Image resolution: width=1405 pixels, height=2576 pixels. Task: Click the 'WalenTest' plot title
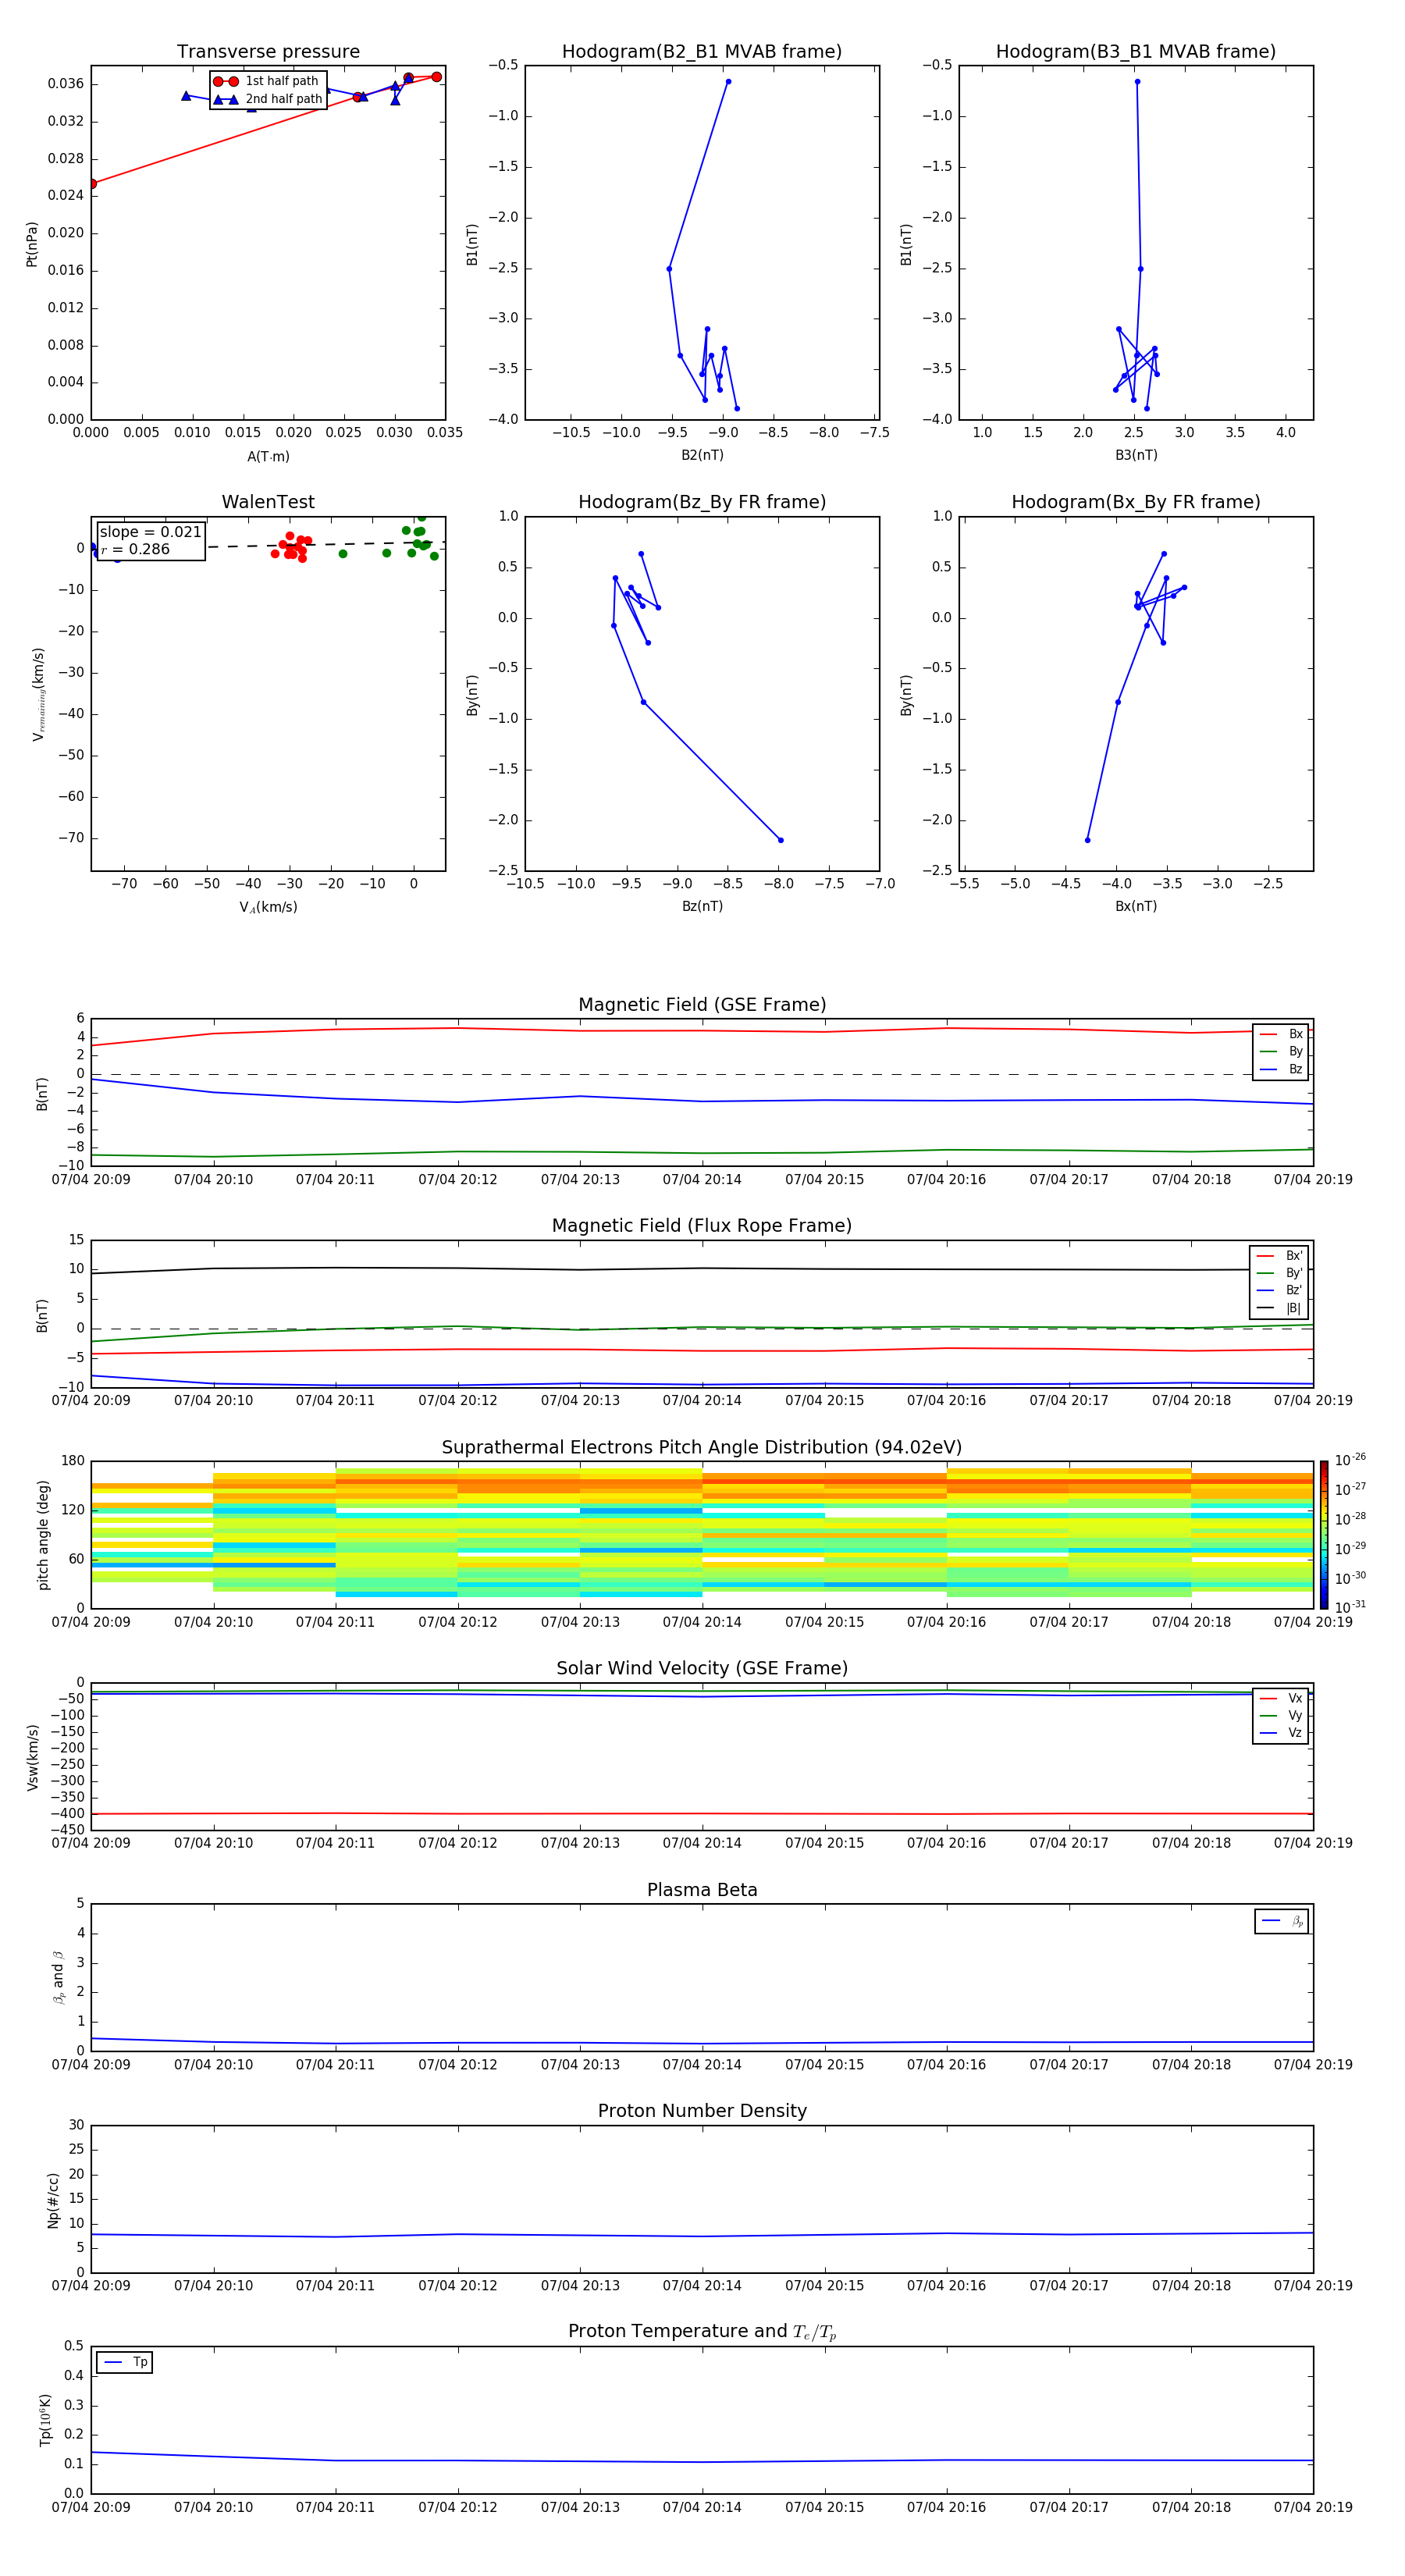pos(268,502)
